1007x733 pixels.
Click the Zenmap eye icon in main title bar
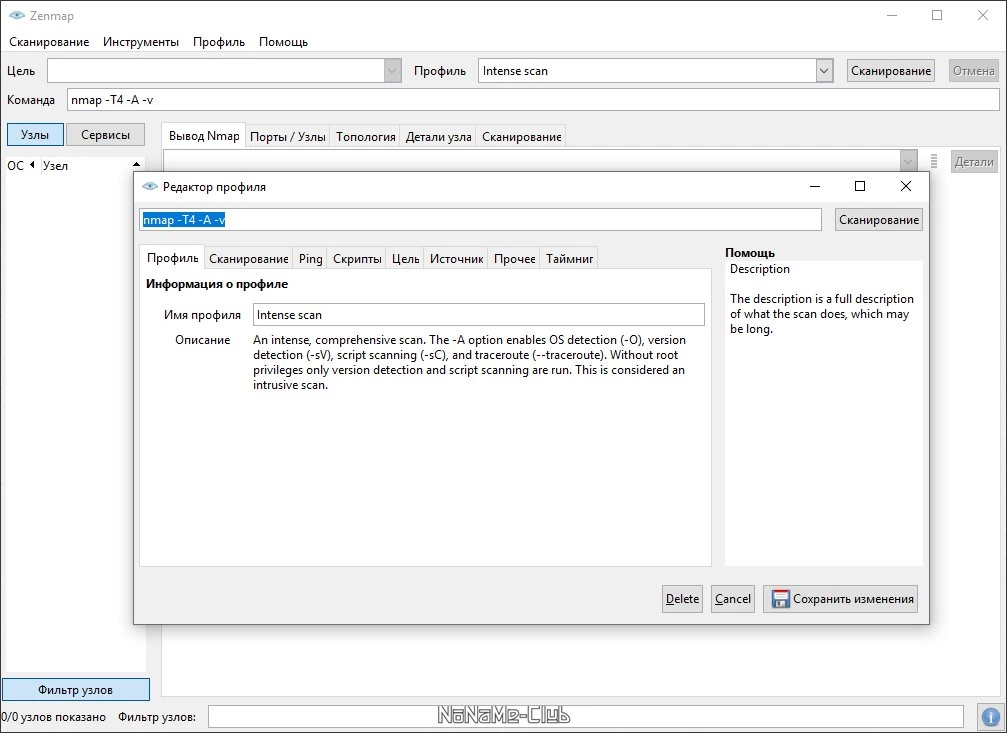coord(17,15)
